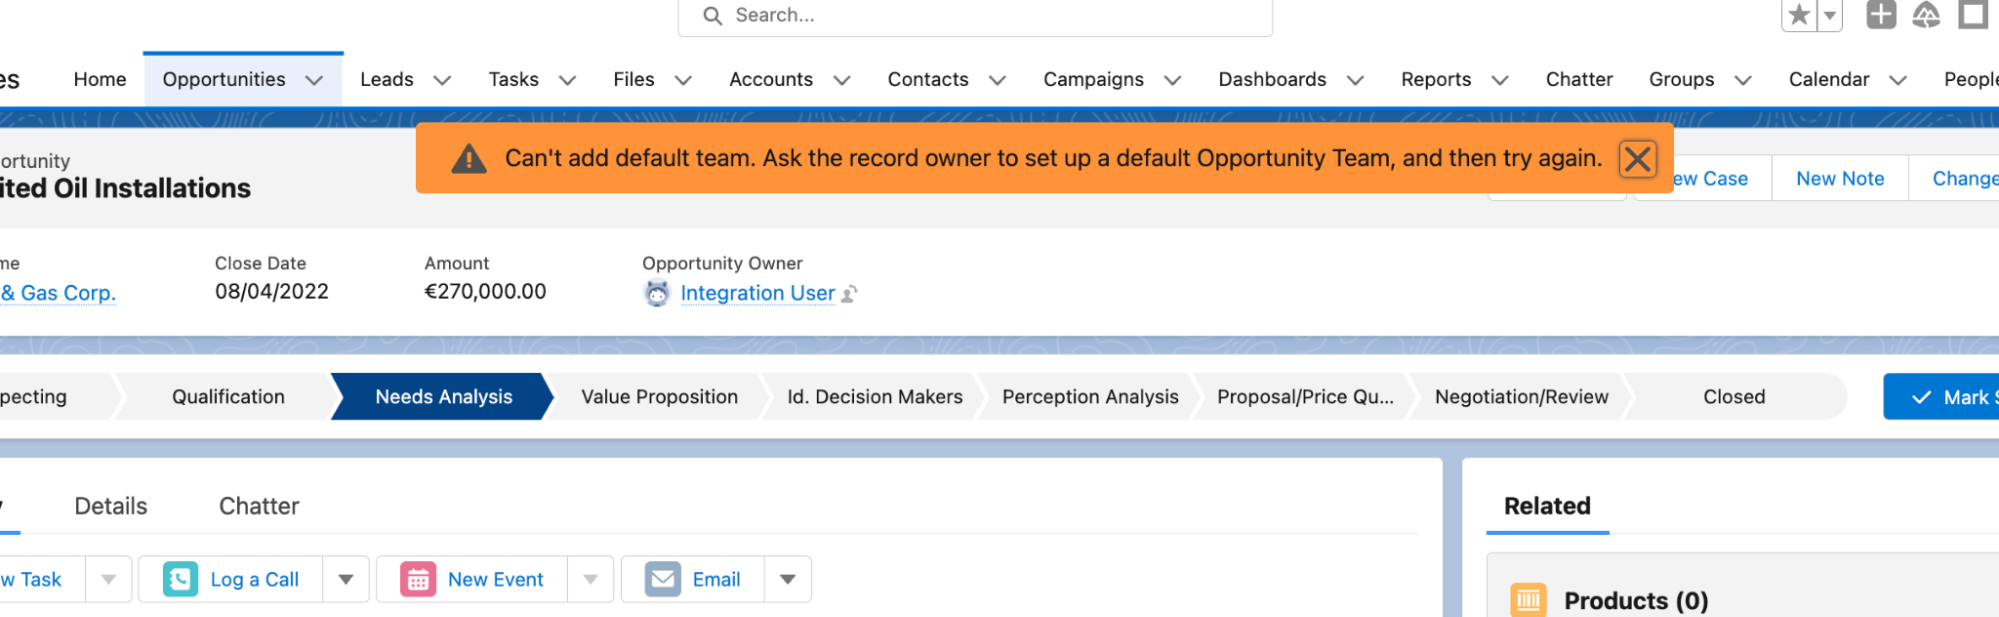Select the Proposal/Price Quote stage
The image size is (1999, 617).
pyautogui.click(x=1305, y=397)
